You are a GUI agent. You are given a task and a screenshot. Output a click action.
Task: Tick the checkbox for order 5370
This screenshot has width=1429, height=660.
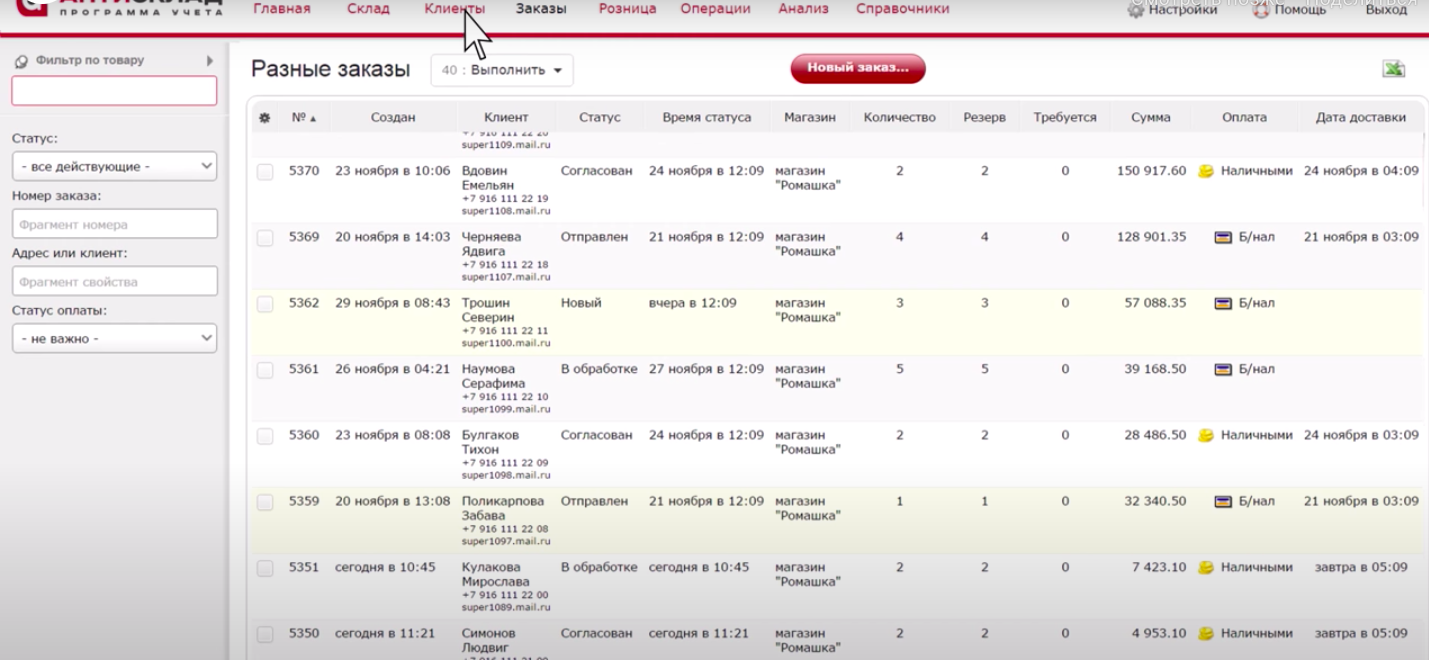click(x=265, y=172)
